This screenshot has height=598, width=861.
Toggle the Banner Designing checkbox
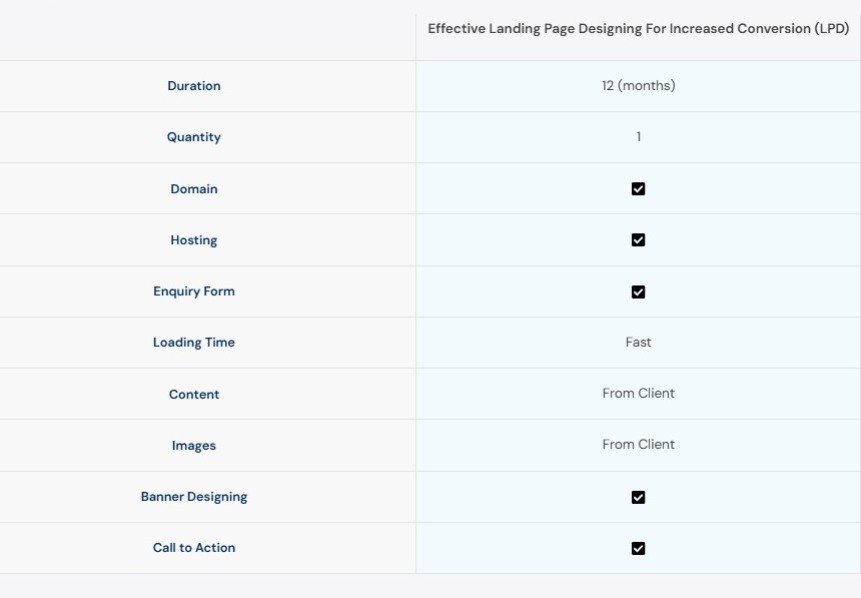pos(638,497)
